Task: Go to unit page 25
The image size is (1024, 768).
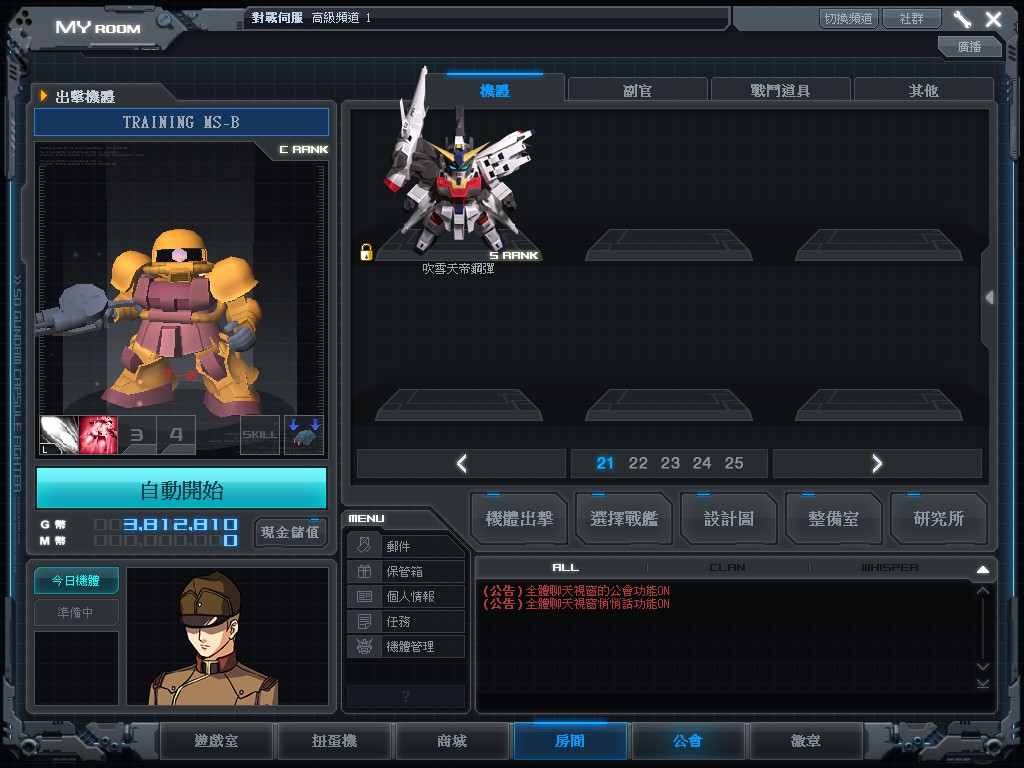Action: click(734, 463)
